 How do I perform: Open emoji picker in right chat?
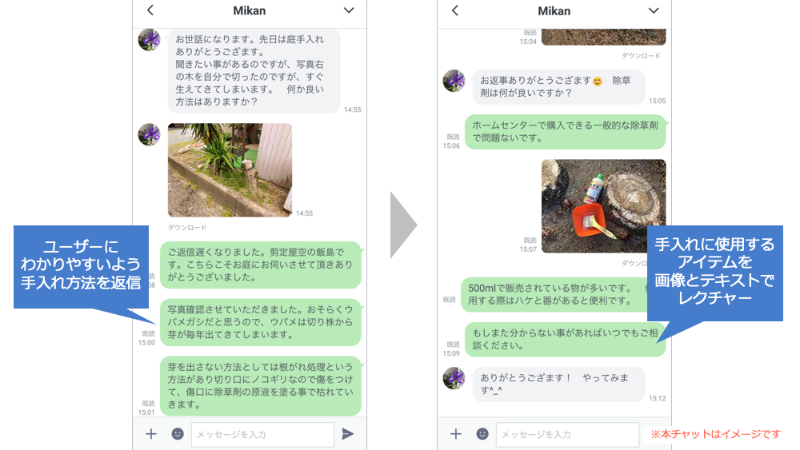482,434
